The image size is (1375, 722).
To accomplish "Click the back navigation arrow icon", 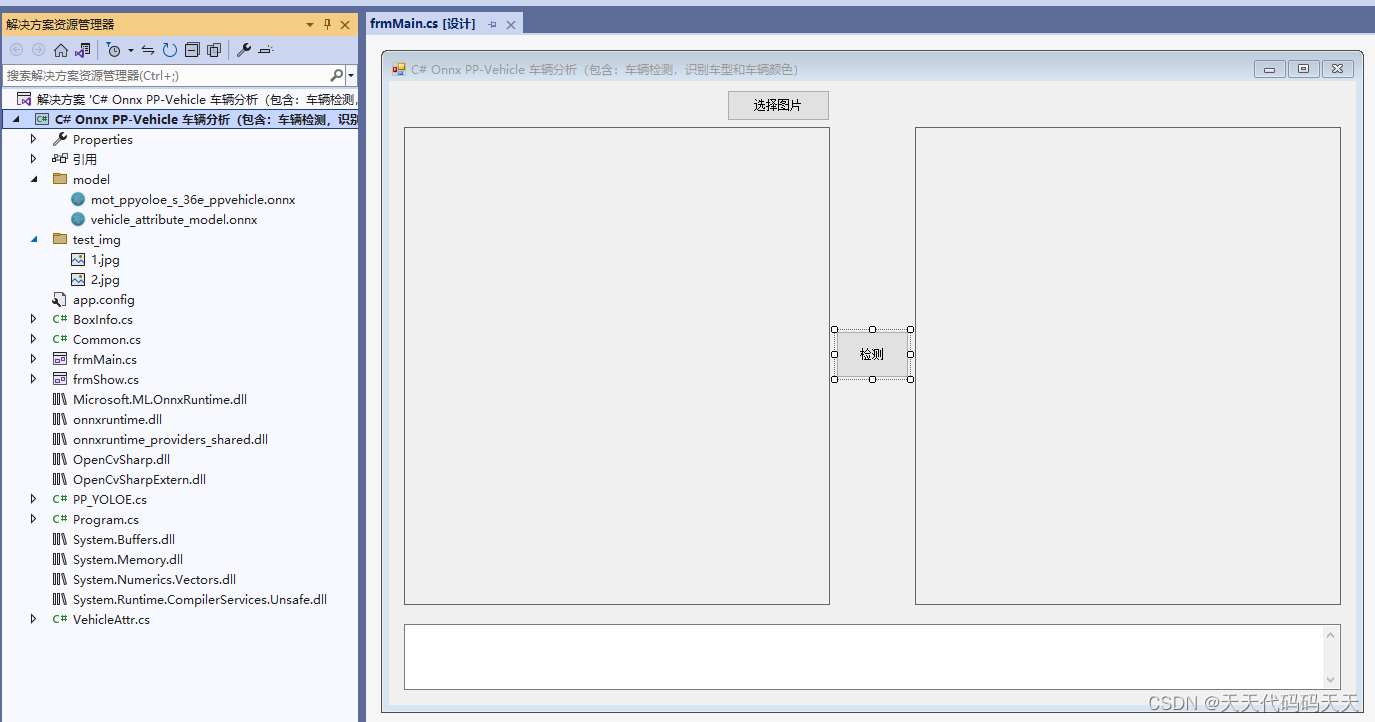I will pyautogui.click(x=16, y=50).
